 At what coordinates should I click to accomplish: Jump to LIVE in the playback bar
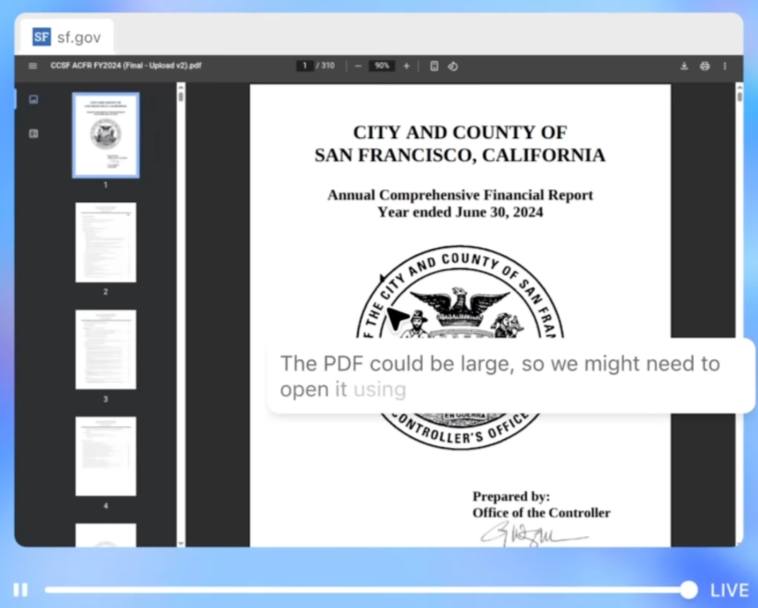729,590
